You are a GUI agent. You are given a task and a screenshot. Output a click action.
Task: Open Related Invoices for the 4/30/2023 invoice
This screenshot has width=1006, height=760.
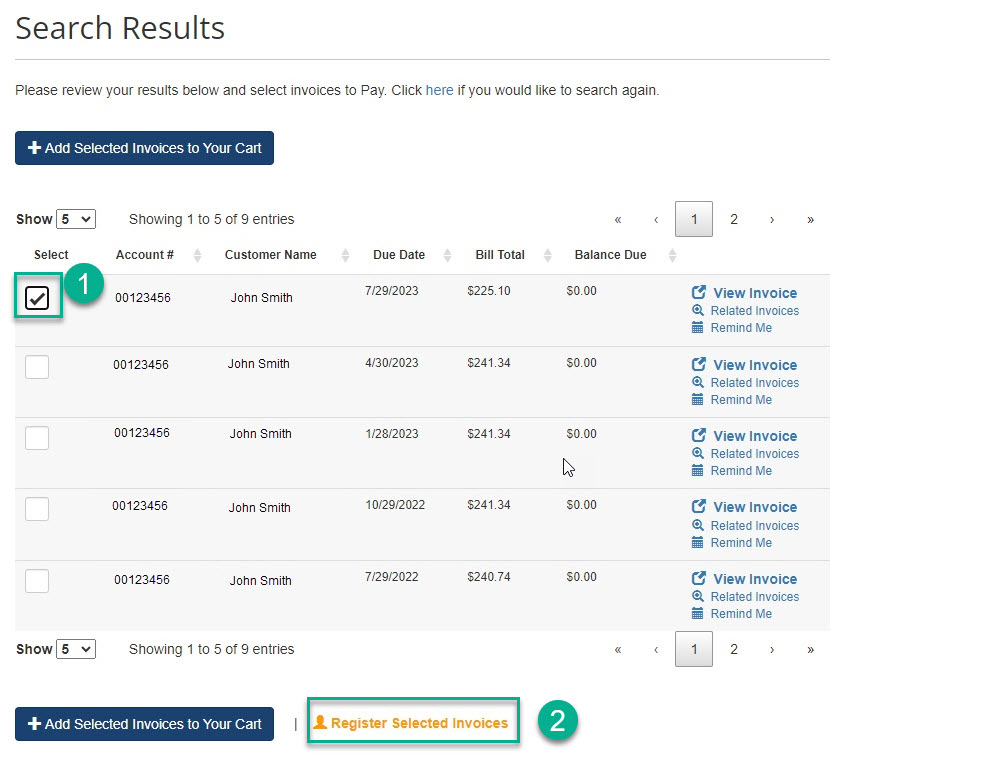[700, 382]
